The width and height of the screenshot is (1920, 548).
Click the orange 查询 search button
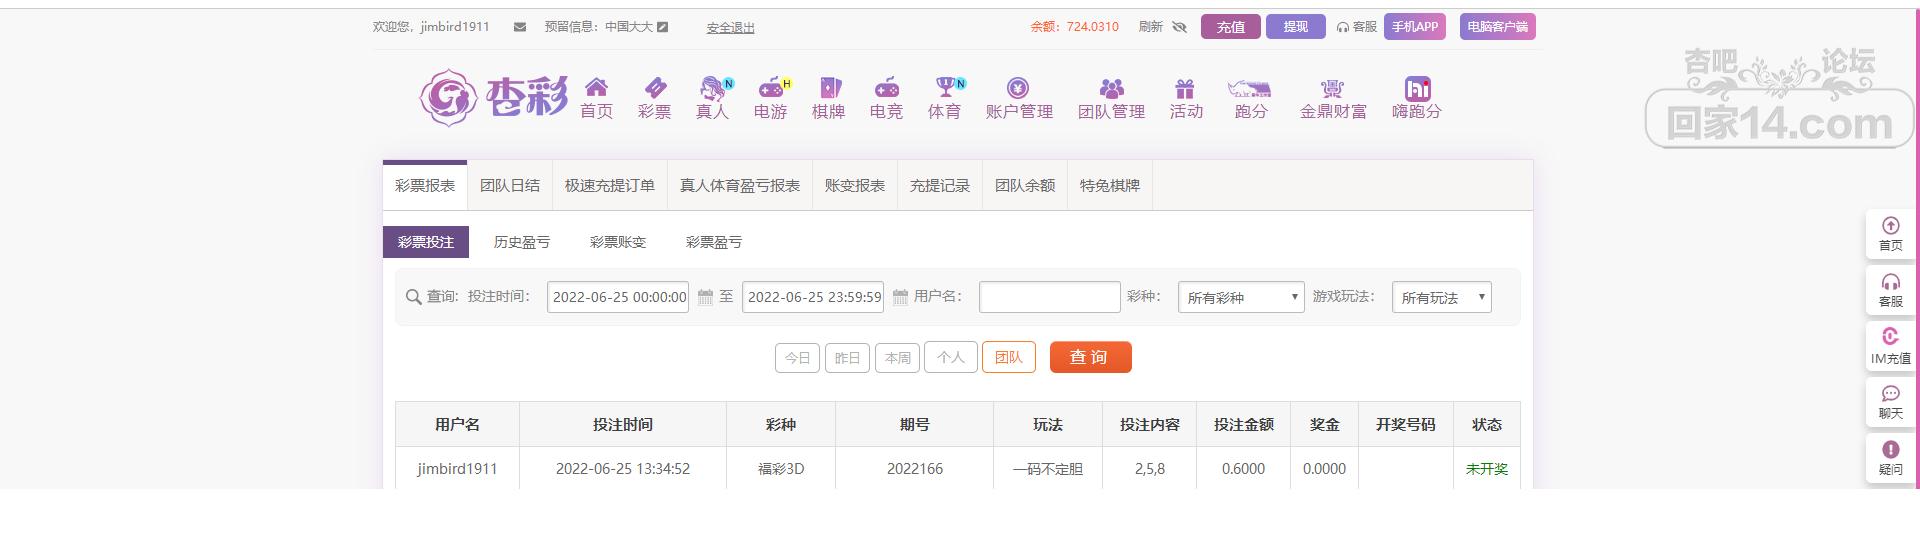1091,357
